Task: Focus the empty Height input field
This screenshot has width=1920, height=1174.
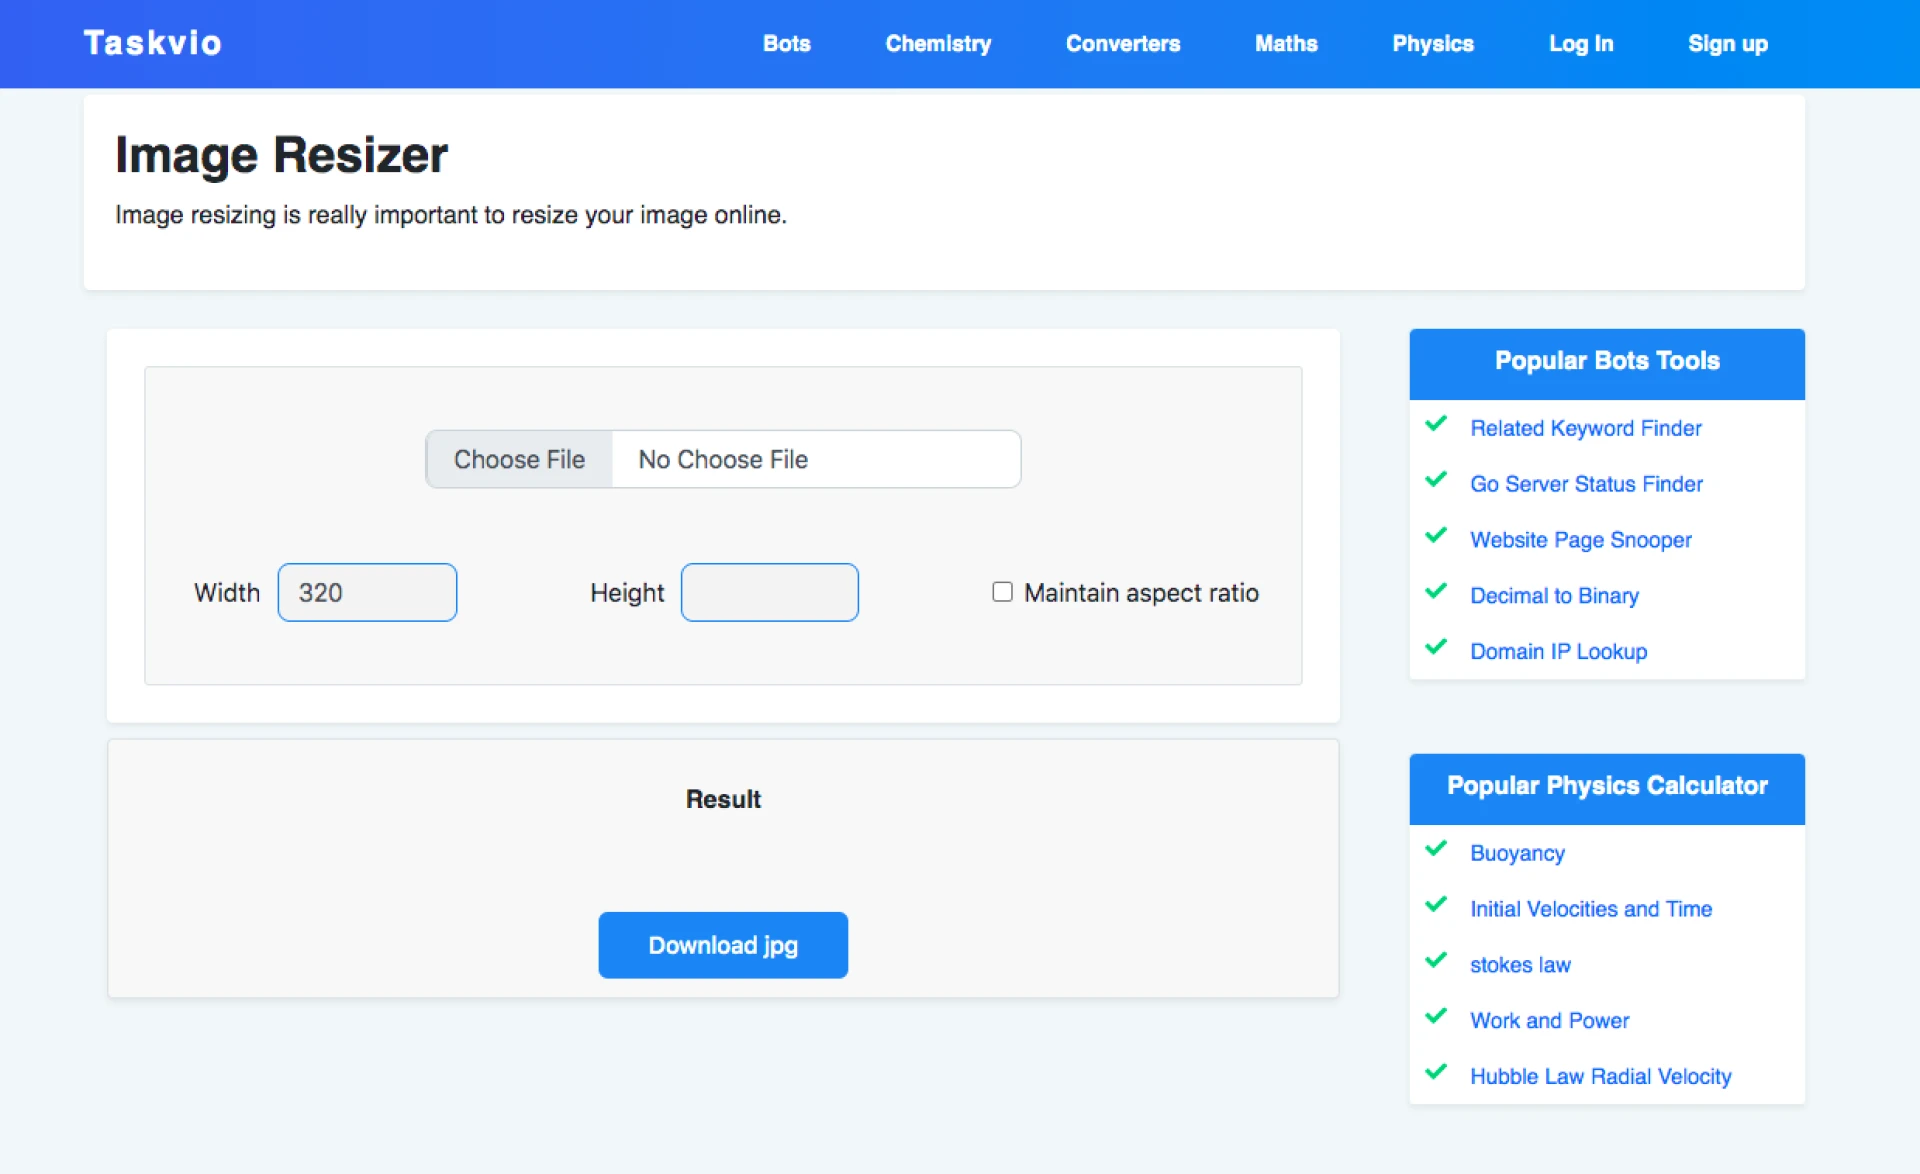Action: coord(769,592)
